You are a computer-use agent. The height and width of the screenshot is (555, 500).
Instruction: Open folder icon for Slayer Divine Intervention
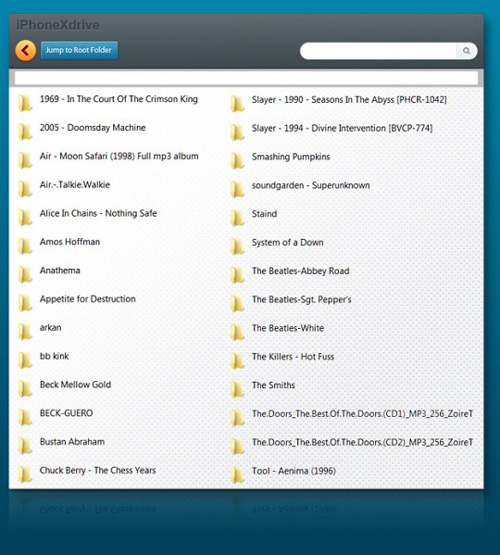click(x=237, y=133)
